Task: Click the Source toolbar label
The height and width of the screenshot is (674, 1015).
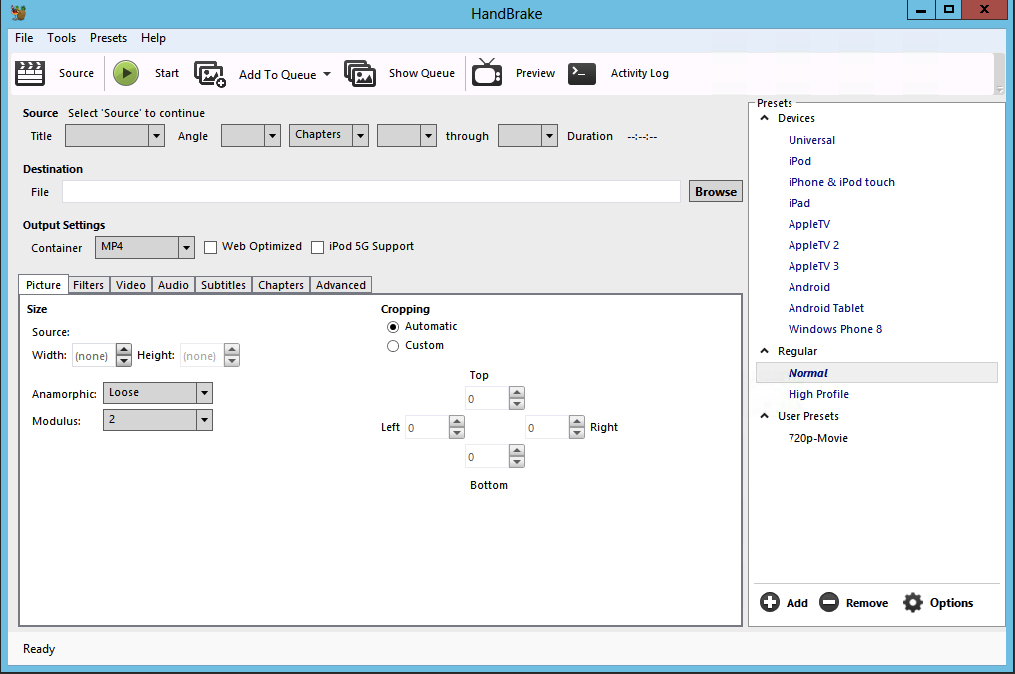Action: pyautogui.click(x=76, y=73)
